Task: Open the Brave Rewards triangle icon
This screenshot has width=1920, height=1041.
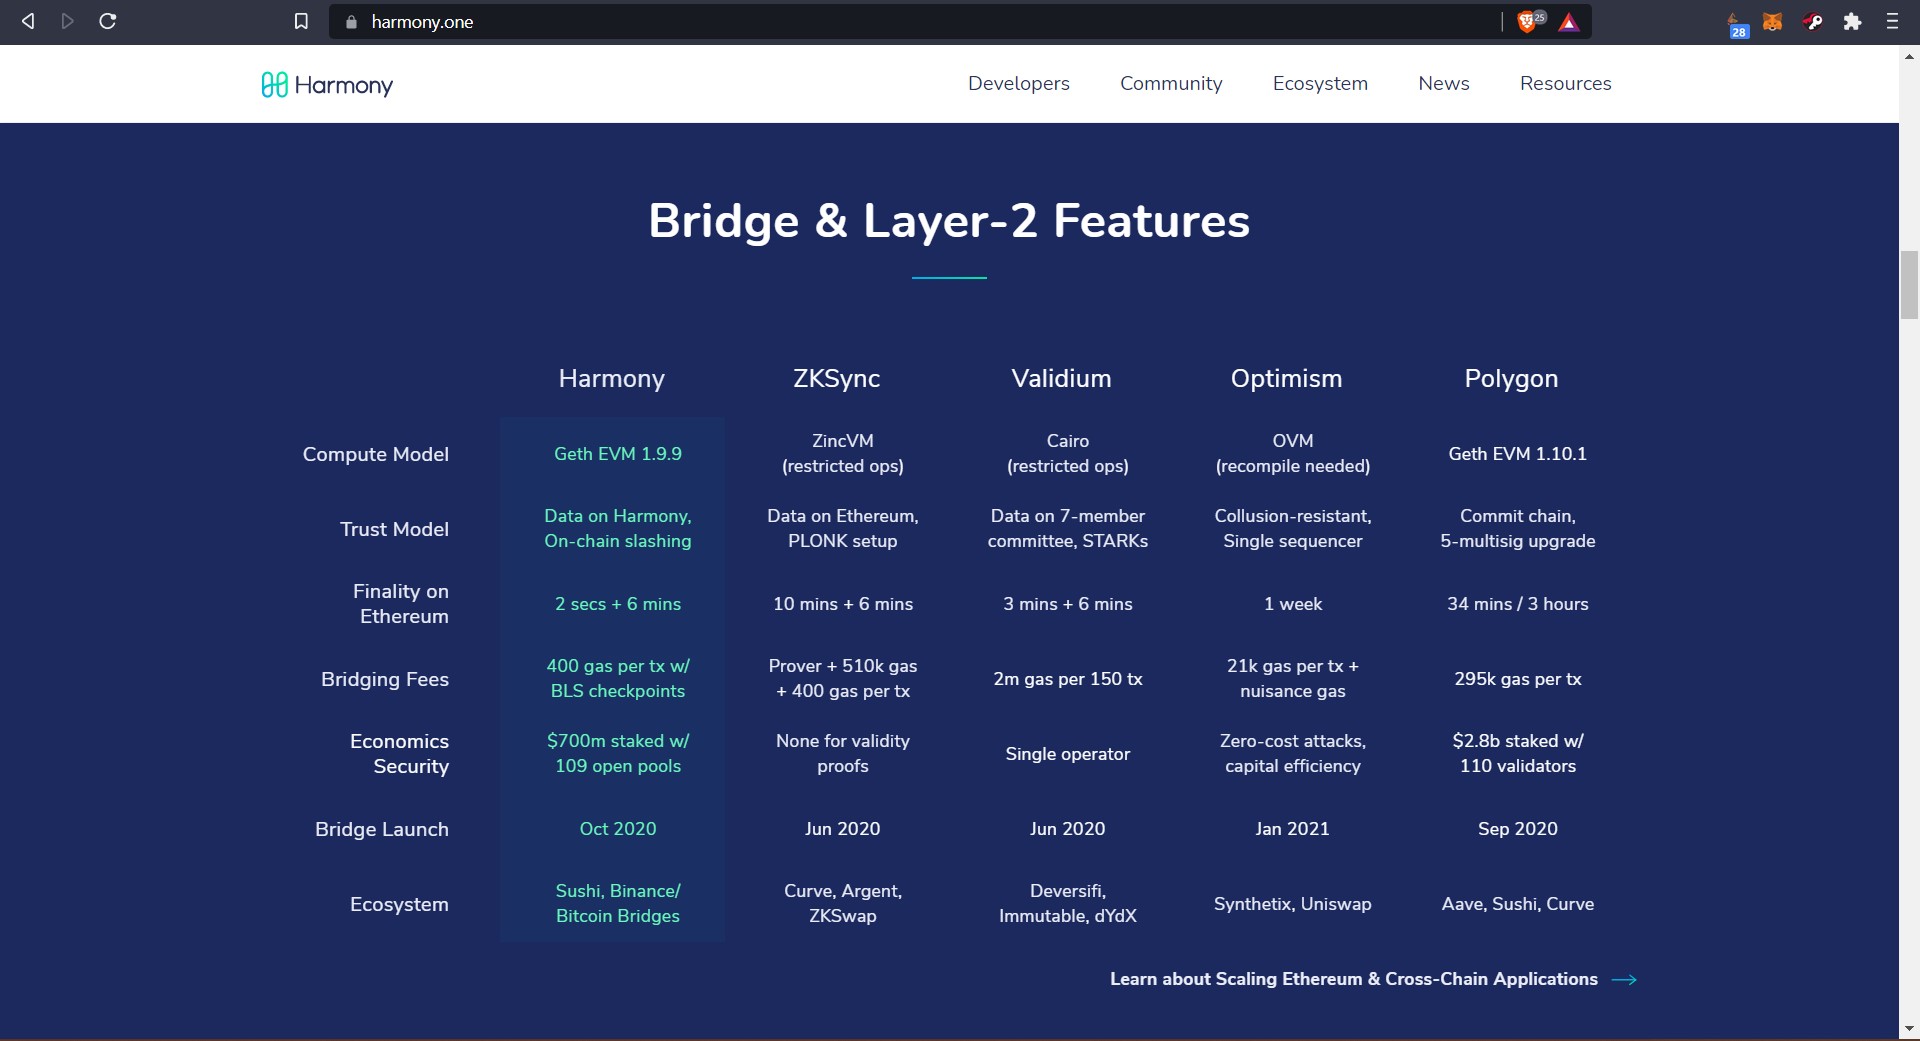Action: 1569,22
